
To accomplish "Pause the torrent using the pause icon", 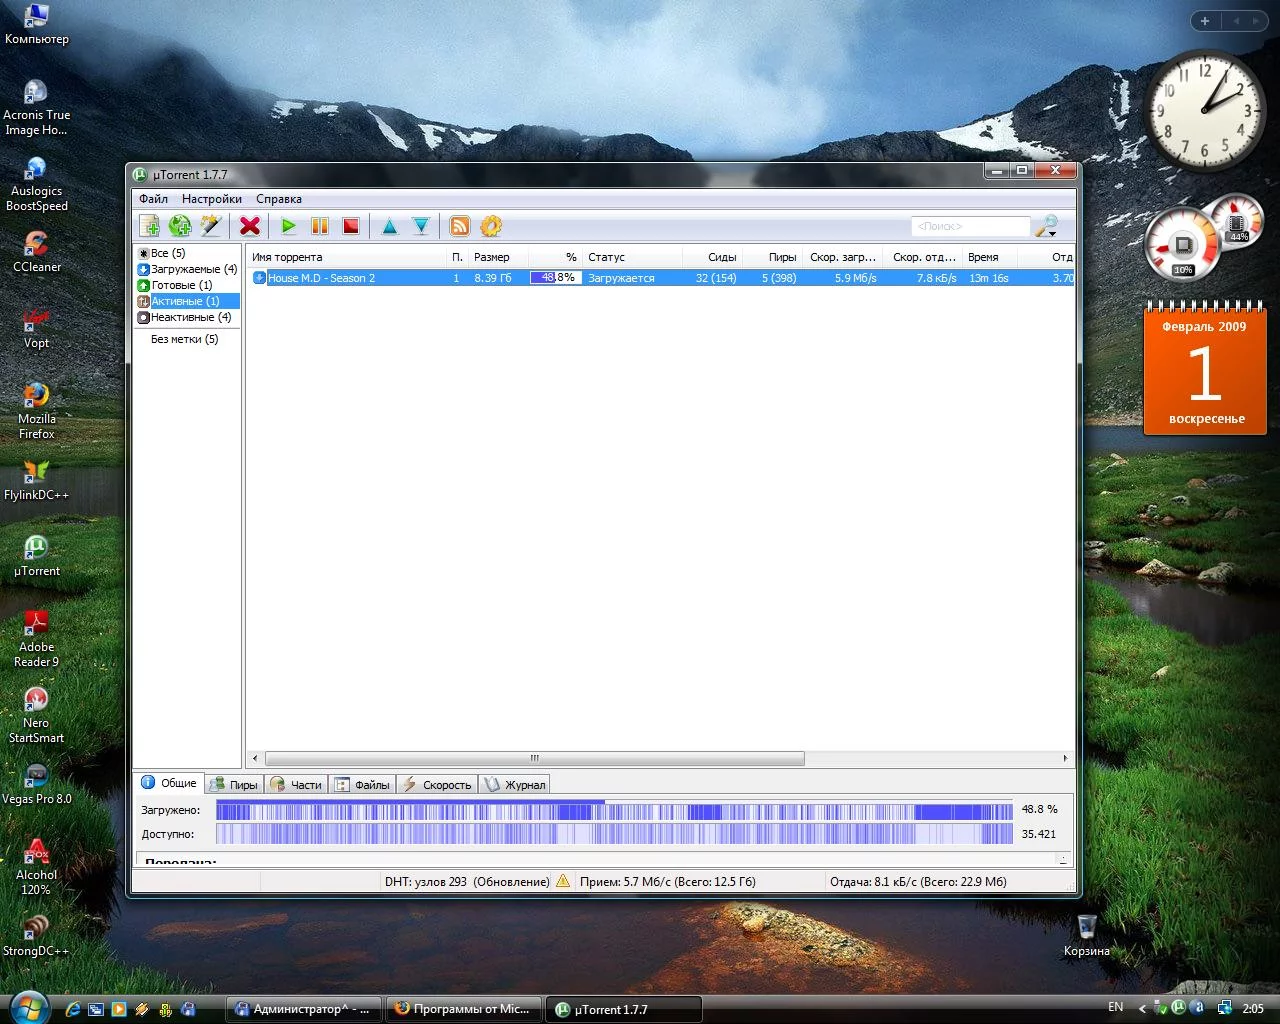I will coord(320,226).
